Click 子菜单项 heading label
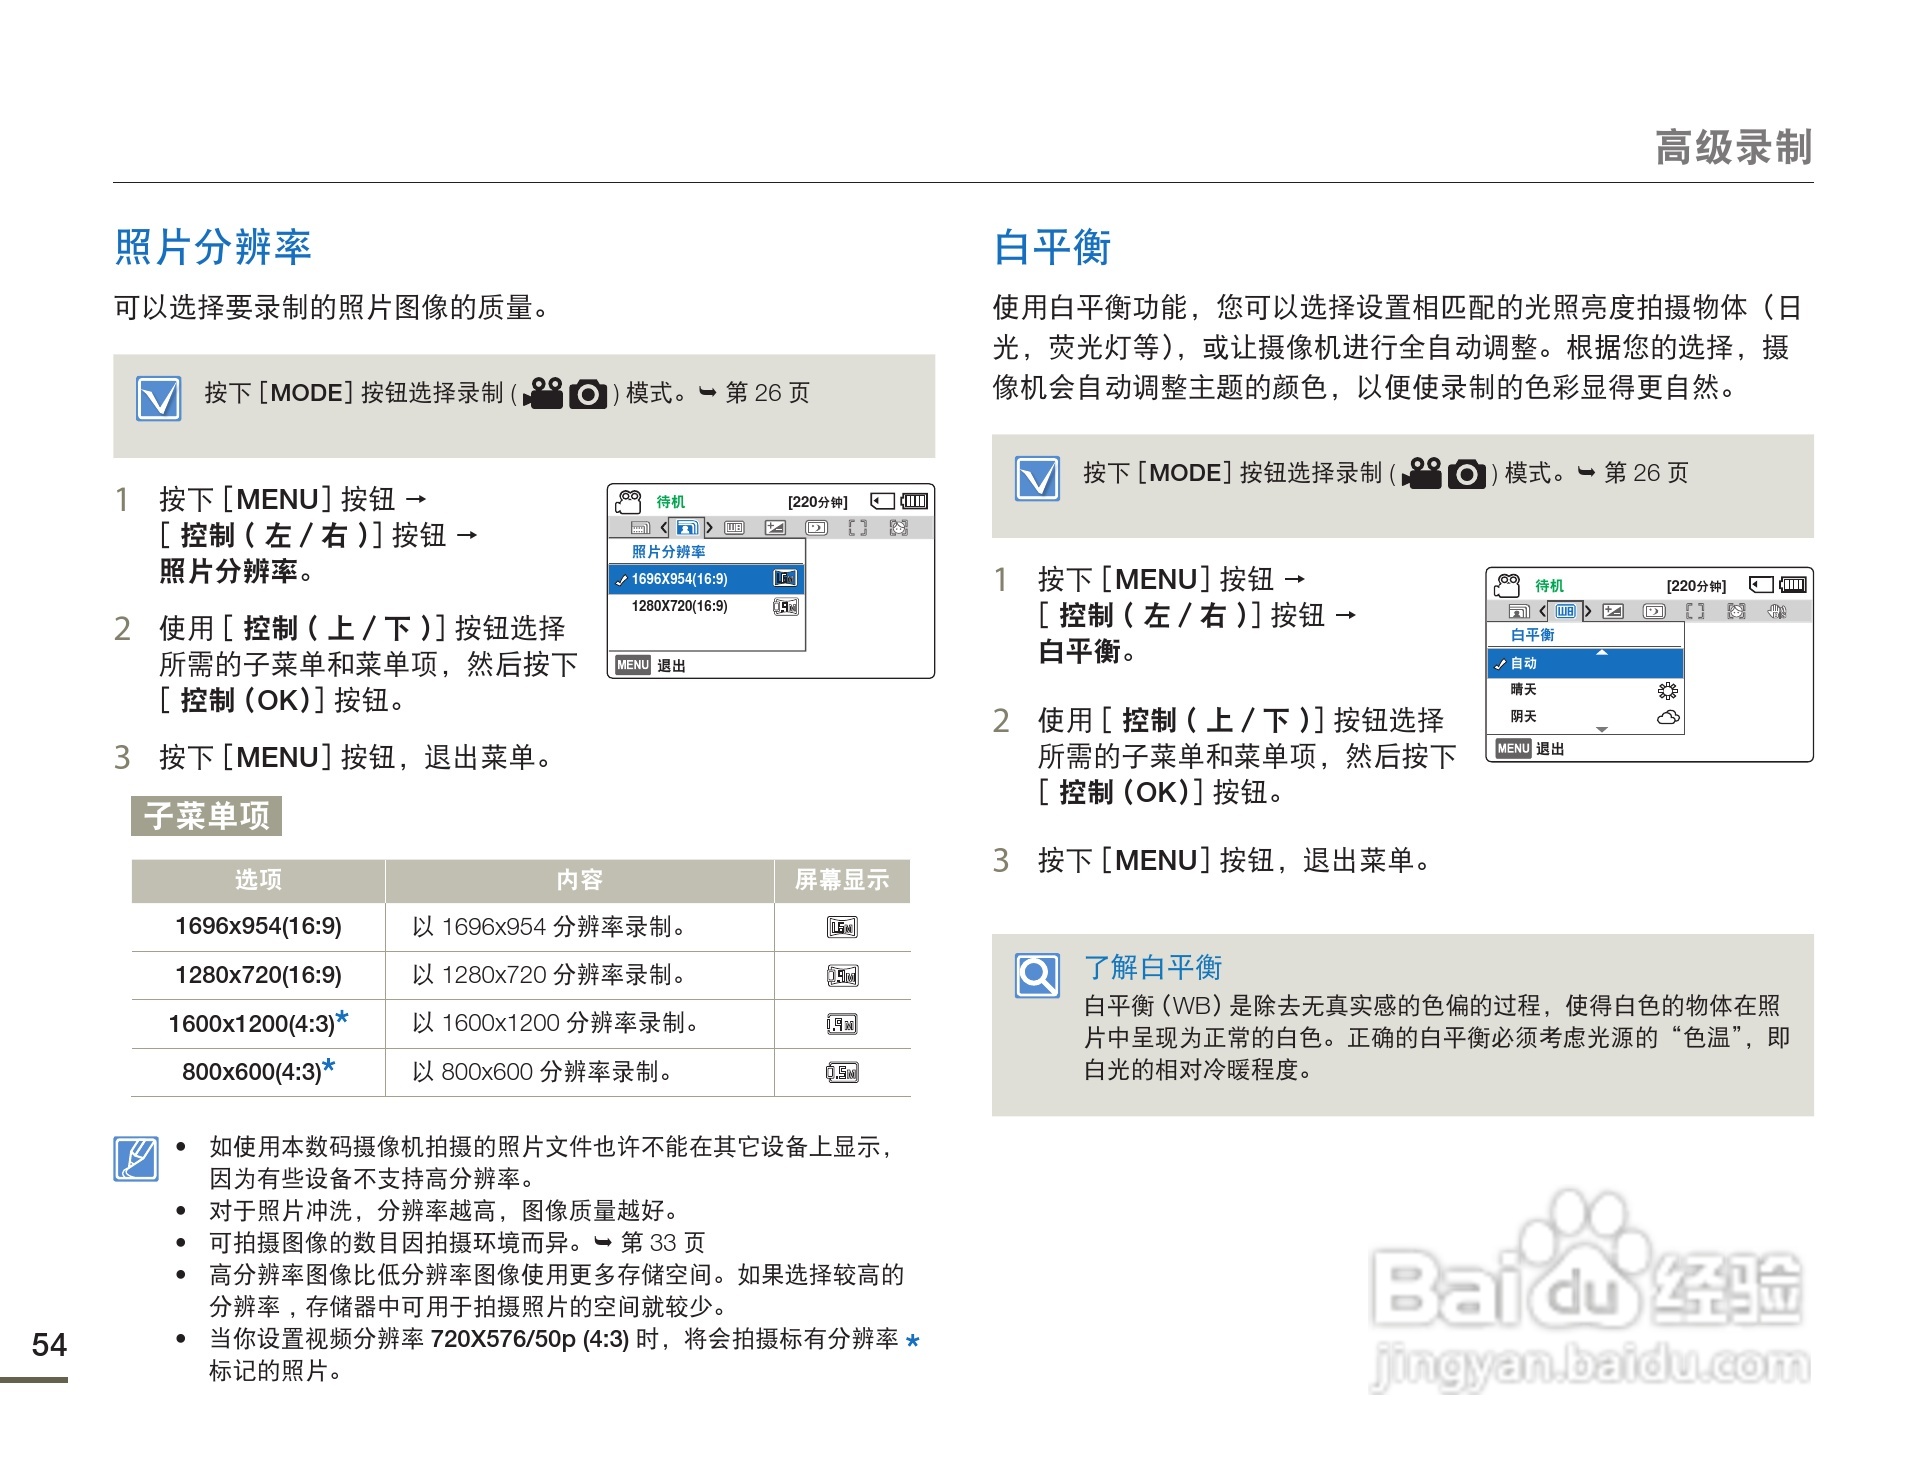This screenshot has width=1928, height=1474. [207, 816]
